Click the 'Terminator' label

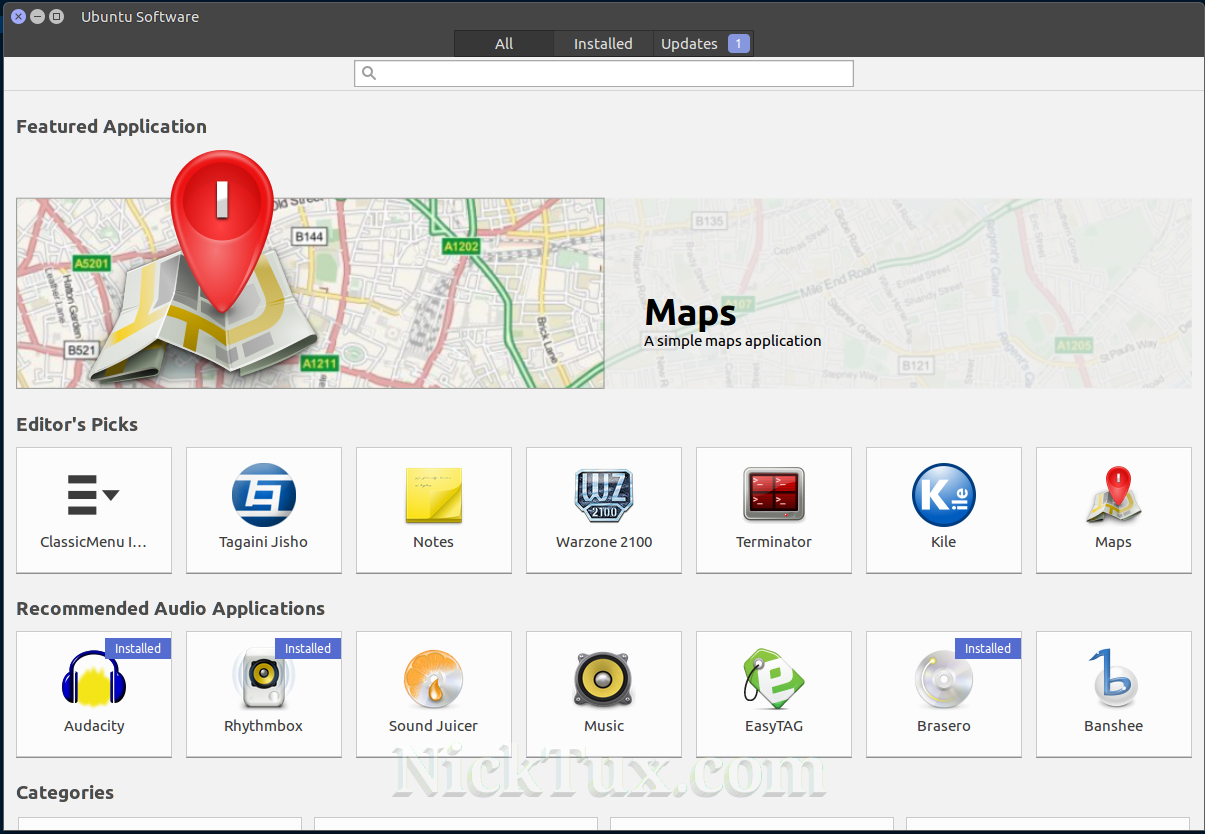click(x=774, y=542)
